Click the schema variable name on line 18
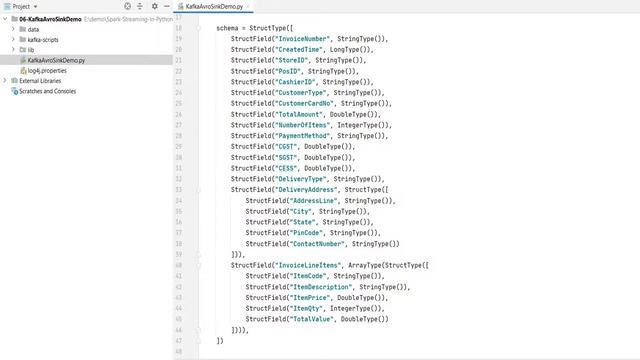This screenshot has width=640, height=360. 227,28
